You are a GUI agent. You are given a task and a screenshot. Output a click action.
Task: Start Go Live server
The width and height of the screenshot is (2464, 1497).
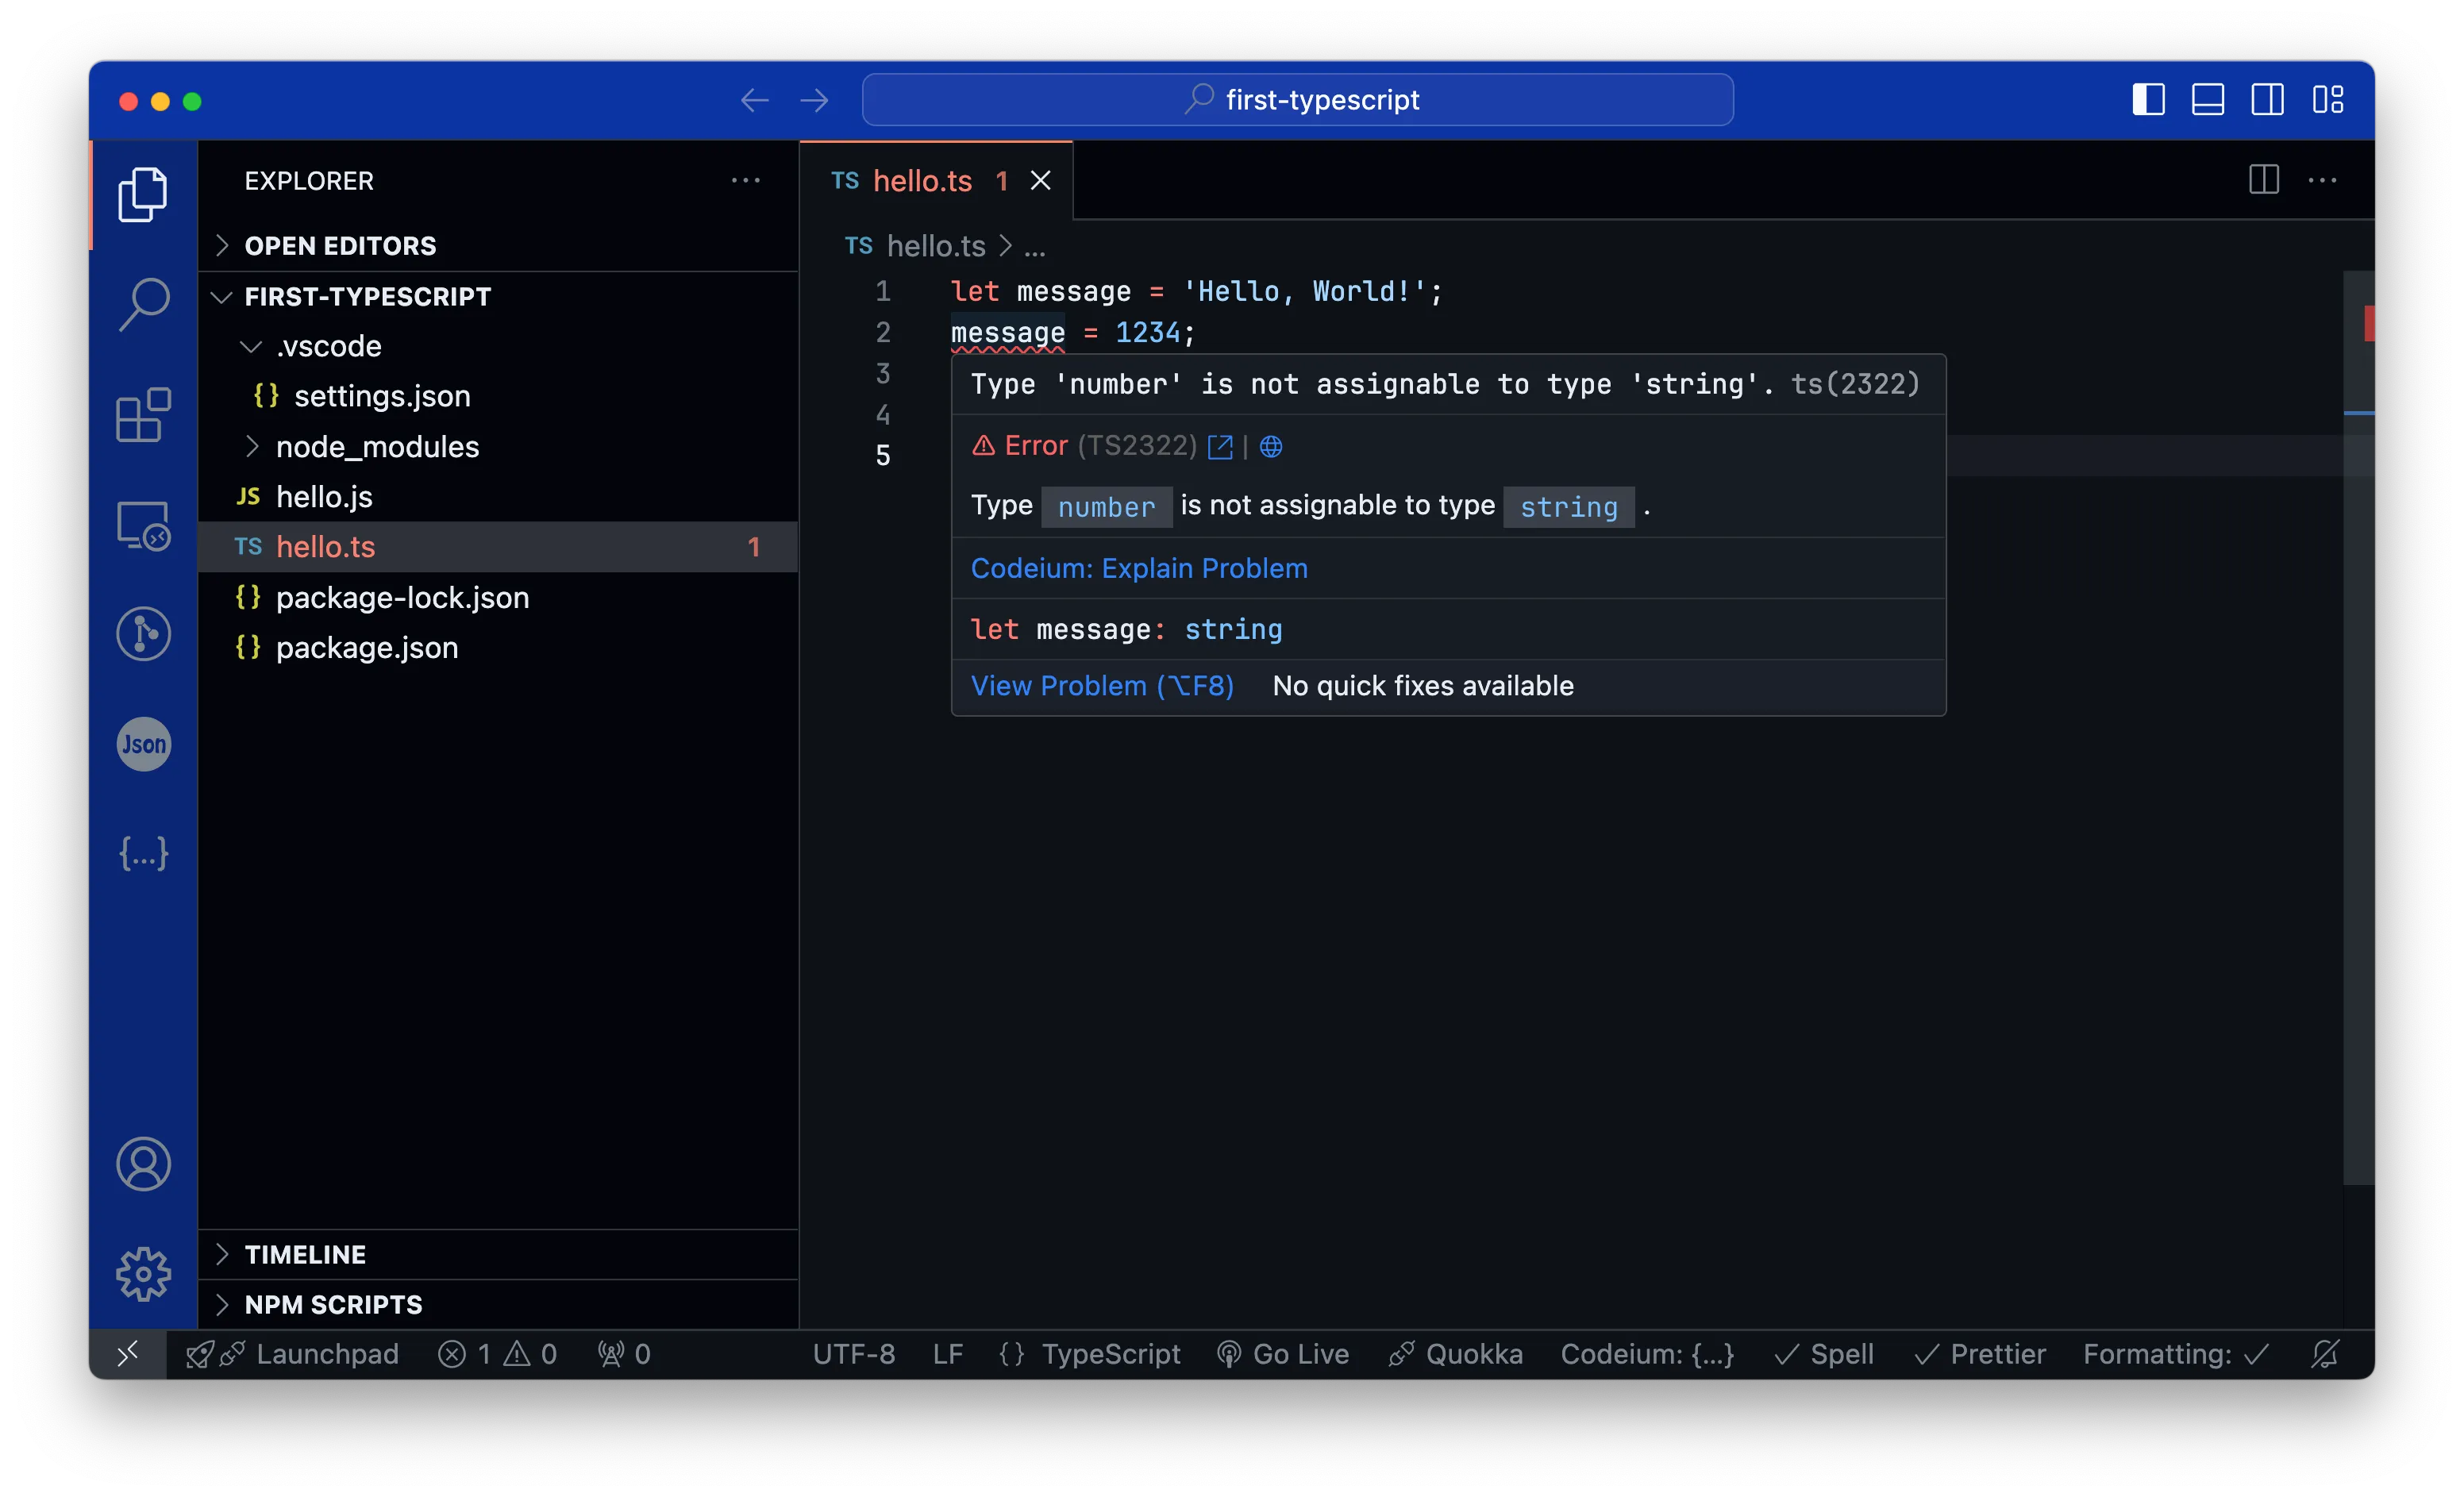1283,1354
